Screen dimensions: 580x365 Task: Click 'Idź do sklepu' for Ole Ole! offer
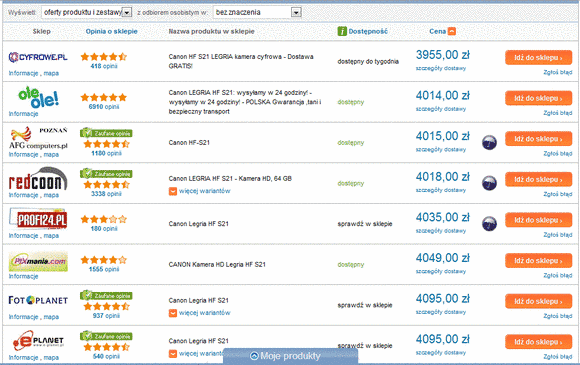tap(538, 98)
